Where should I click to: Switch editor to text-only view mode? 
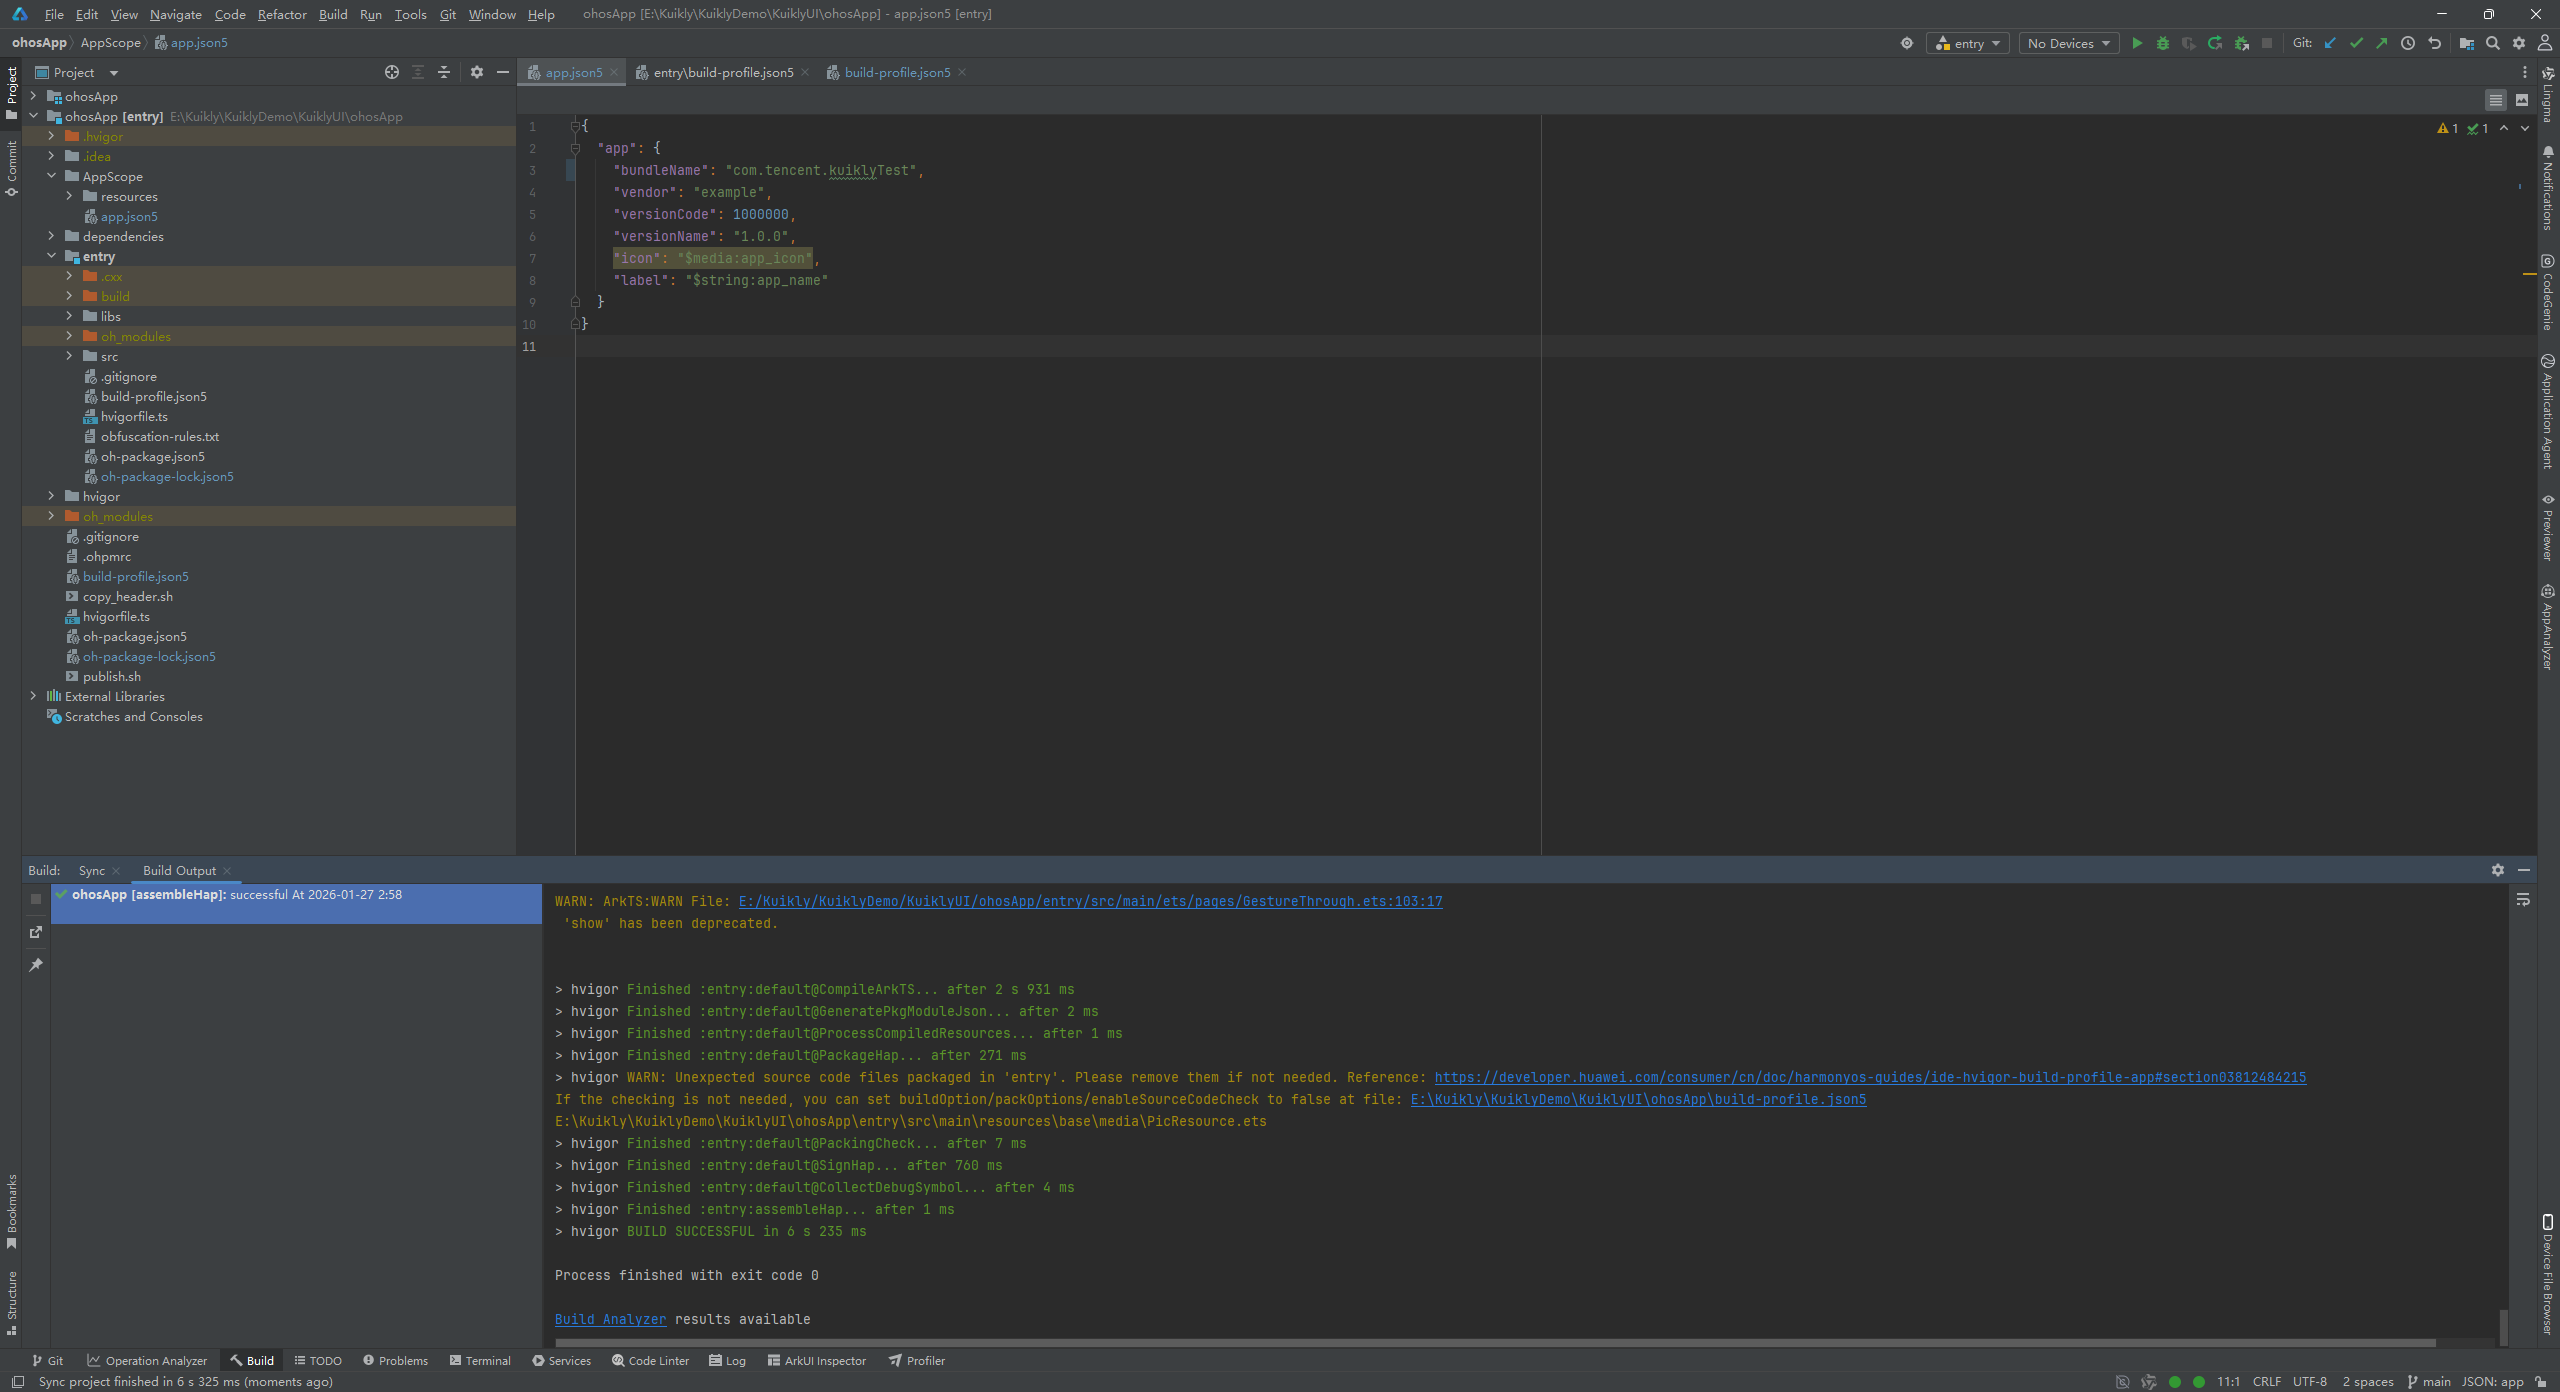pyautogui.click(x=2496, y=100)
